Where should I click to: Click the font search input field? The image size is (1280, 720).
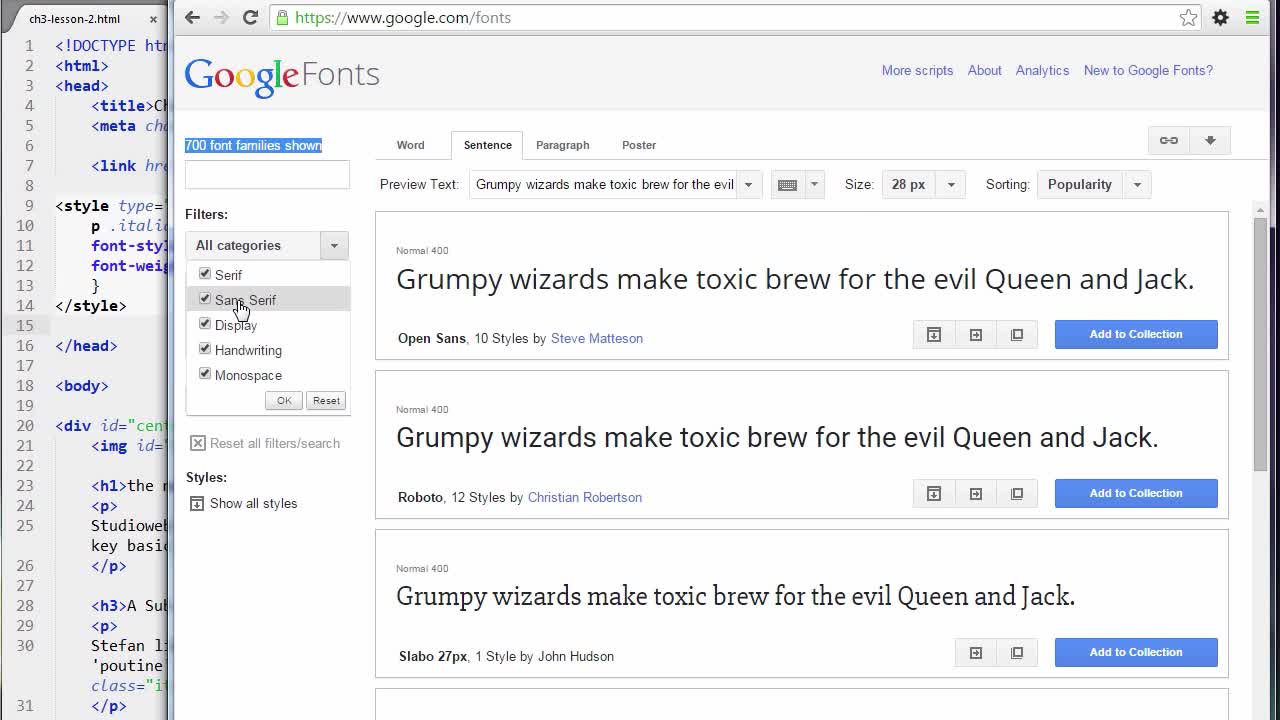(x=267, y=175)
